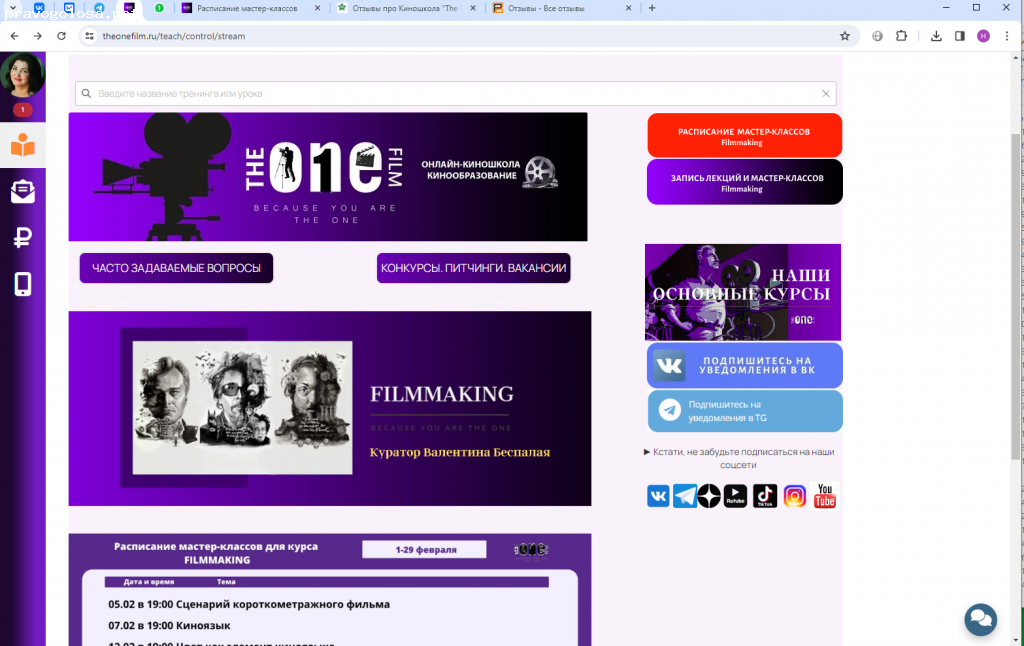
Task: Open the Rutube channel icon
Action: coord(735,496)
